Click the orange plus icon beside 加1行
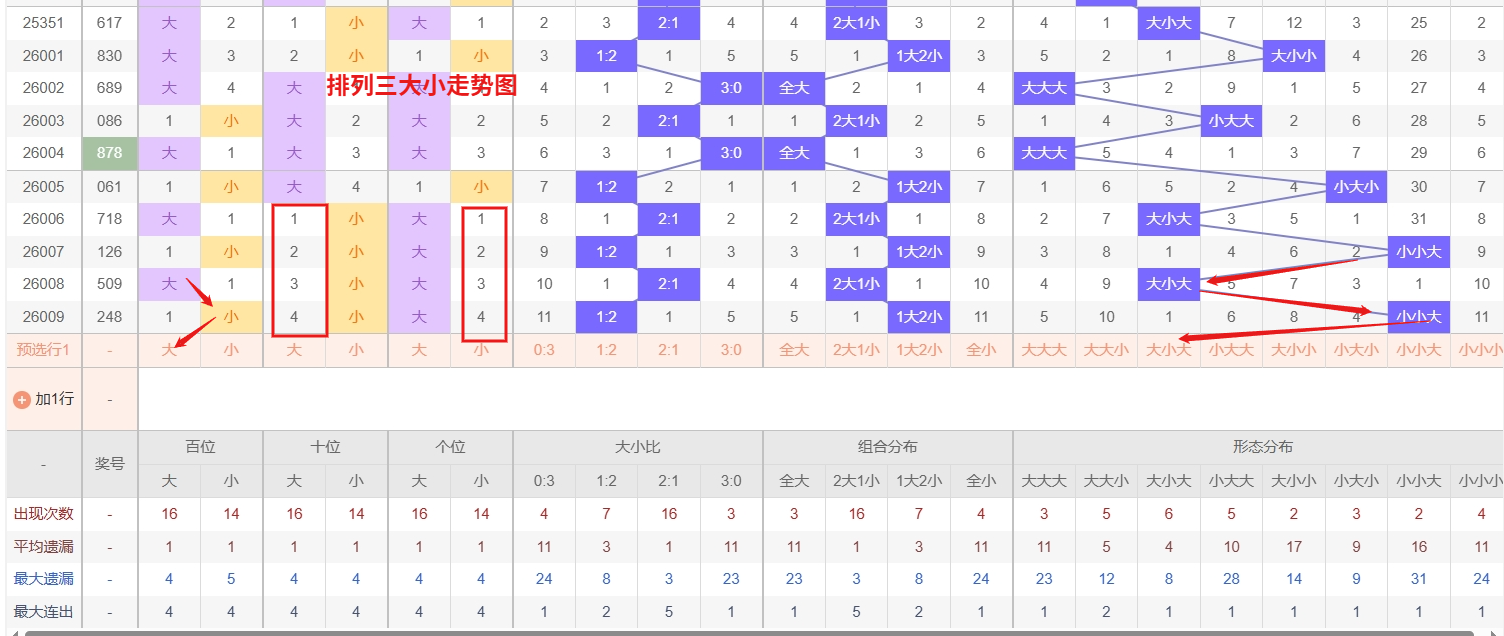The image size is (1504, 636). point(21,399)
